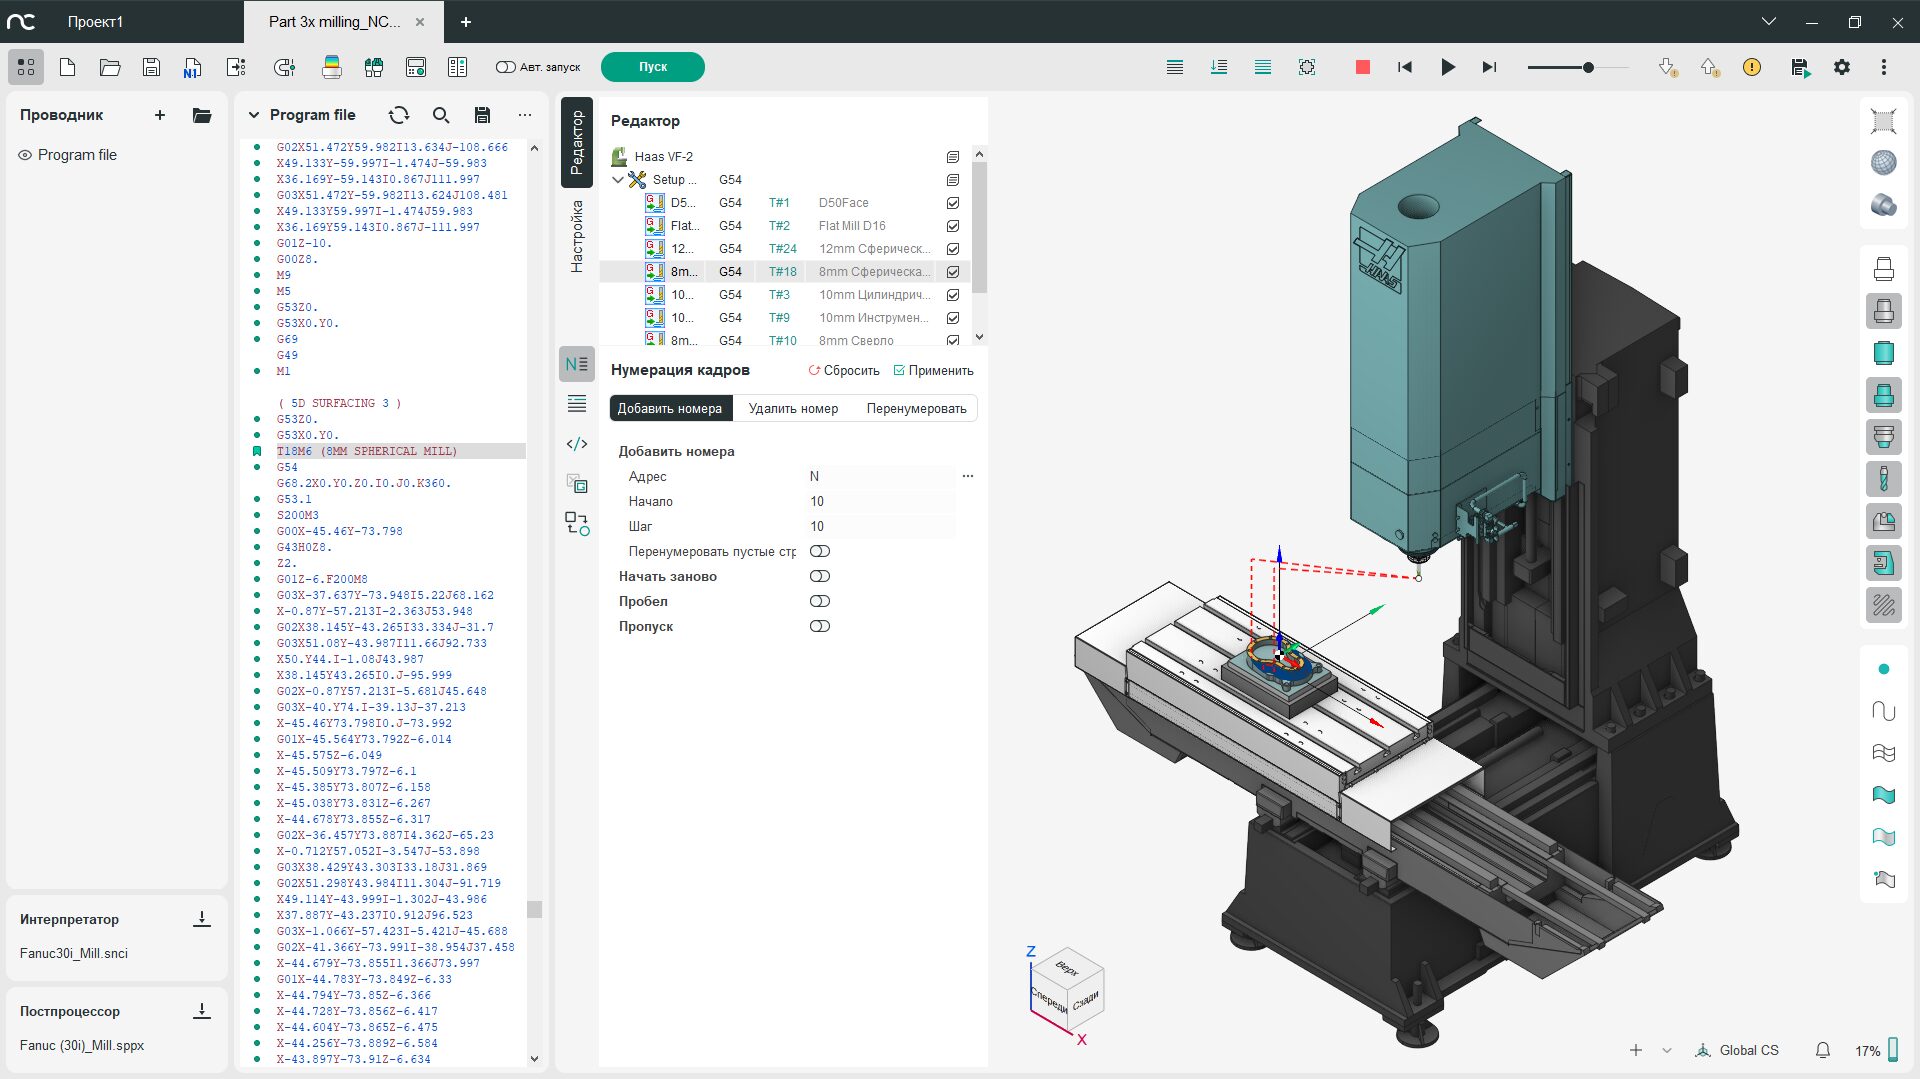Click the search icon in Program file panel
This screenshot has height=1079, width=1920.
(x=440, y=115)
